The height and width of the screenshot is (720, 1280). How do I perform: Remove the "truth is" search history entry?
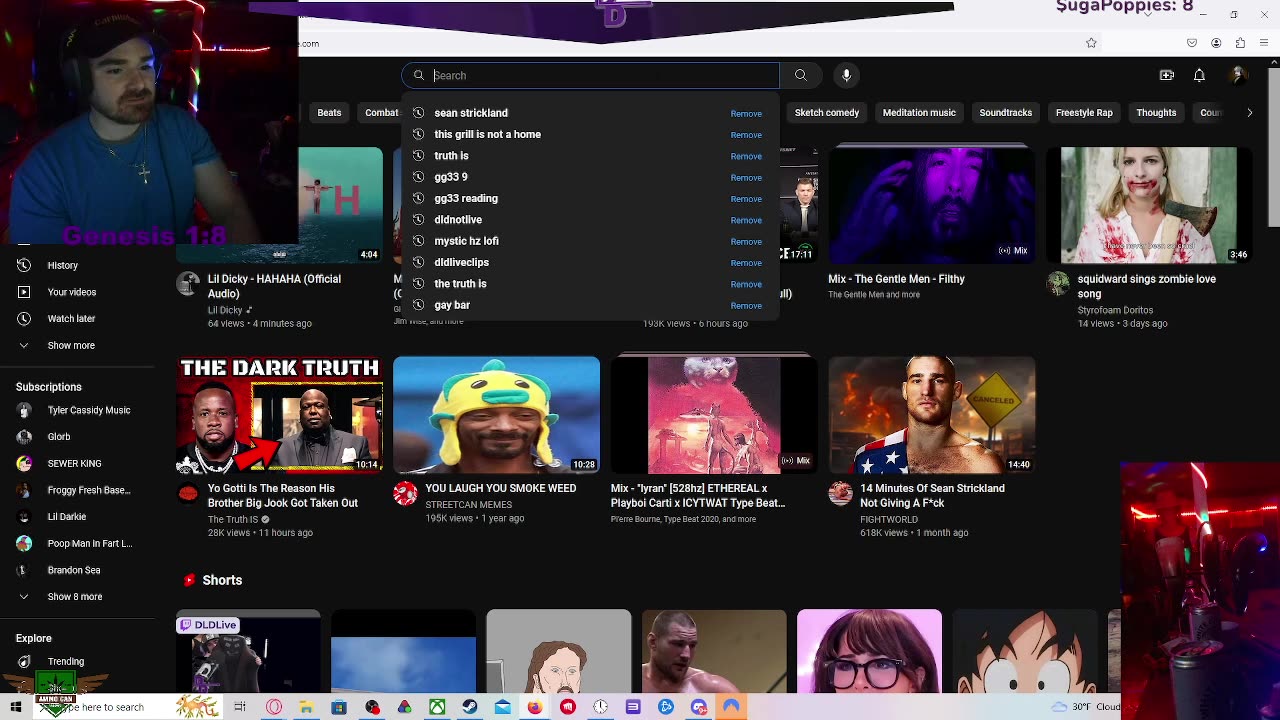coord(746,156)
